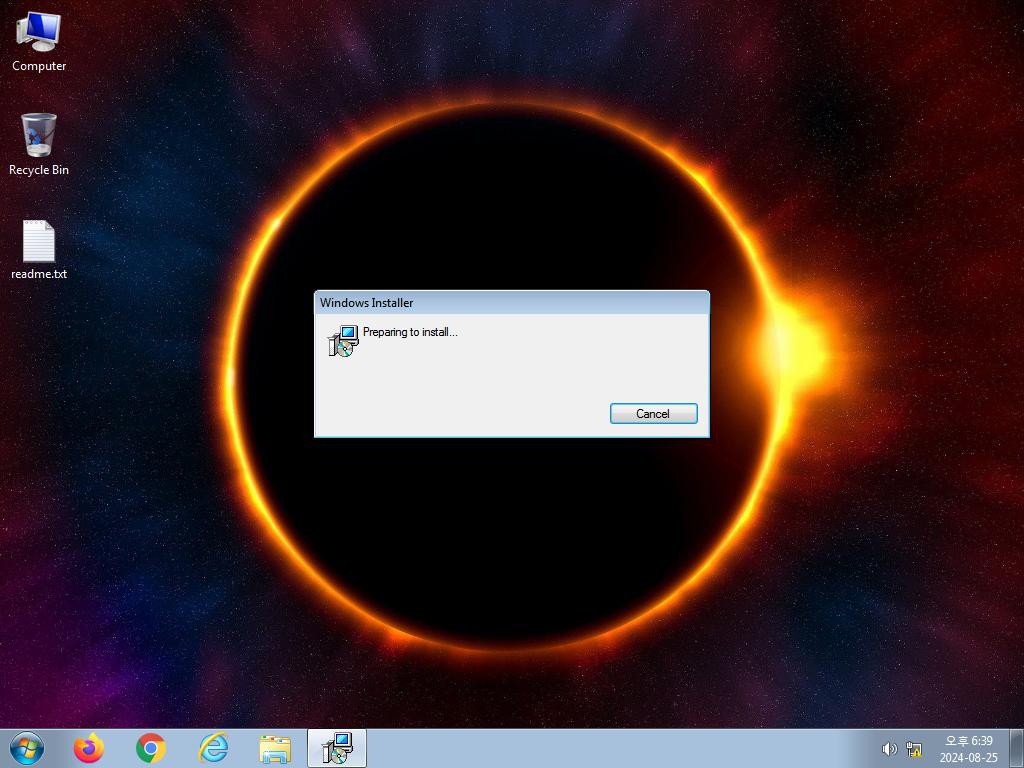Open Windows Explorer from the taskbar
Viewport: 1024px width, 768px height.
pyautogui.click(x=275, y=748)
